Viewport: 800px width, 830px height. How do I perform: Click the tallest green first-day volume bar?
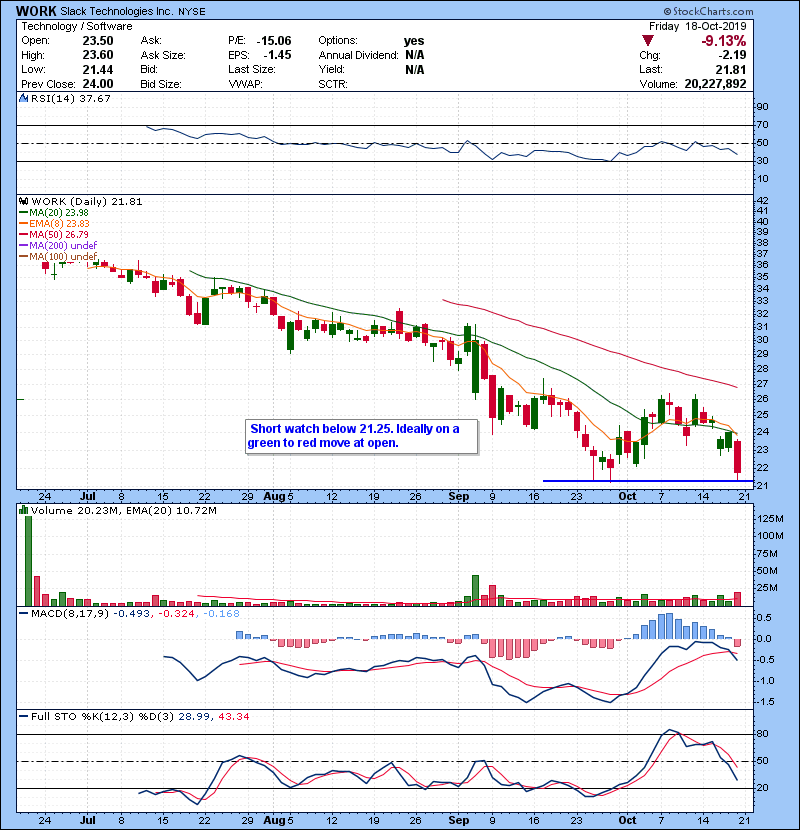tap(29, 561)
